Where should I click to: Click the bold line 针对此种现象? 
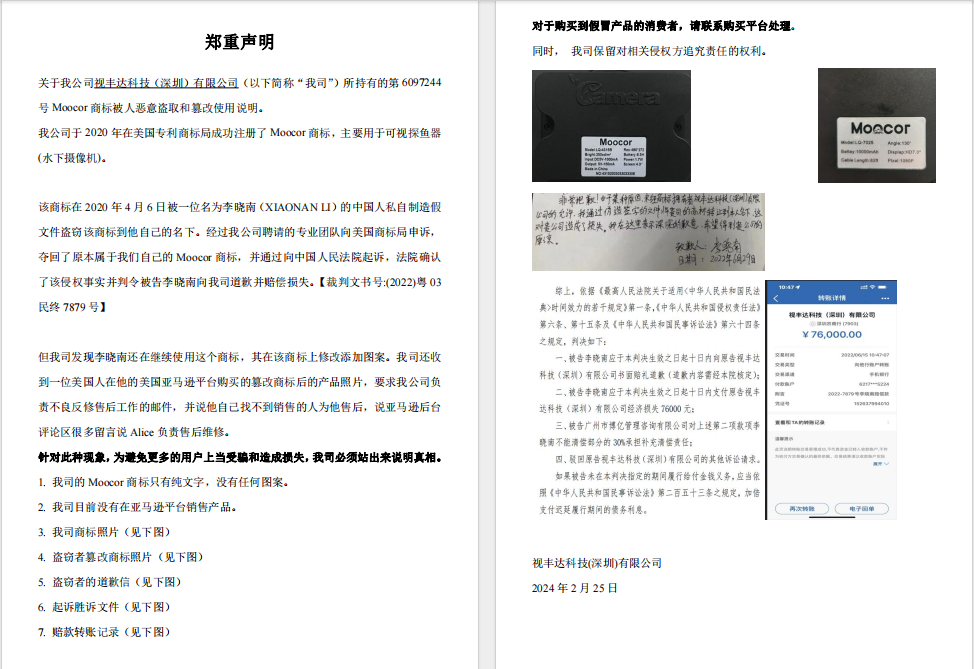coord(241,457)
